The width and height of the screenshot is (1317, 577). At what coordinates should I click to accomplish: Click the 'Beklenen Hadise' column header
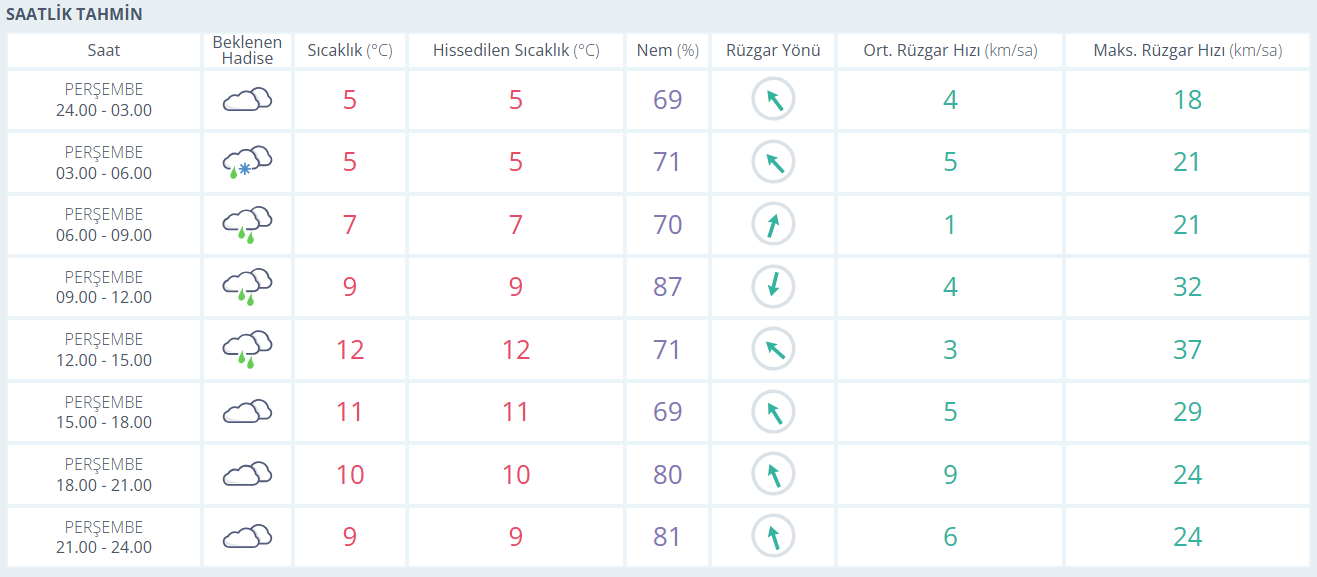coord(247,50)
